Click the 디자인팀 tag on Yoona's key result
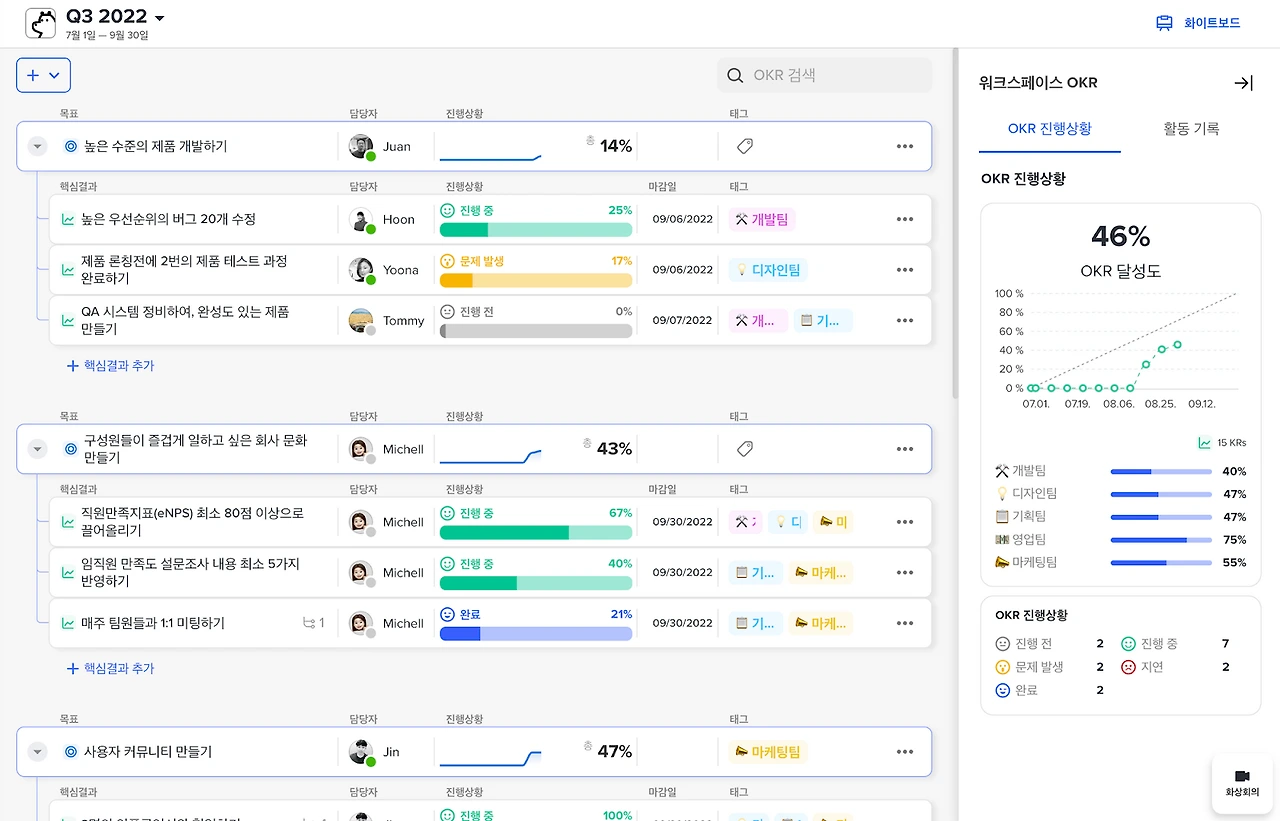The width and height of the screenshot is (1280, 821). (768, 270)
